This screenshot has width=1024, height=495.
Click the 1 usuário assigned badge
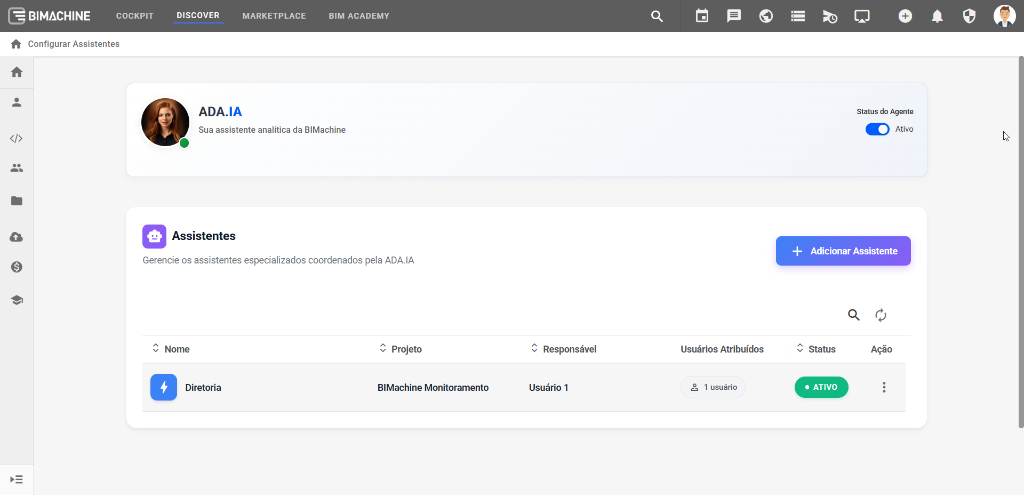713,387
